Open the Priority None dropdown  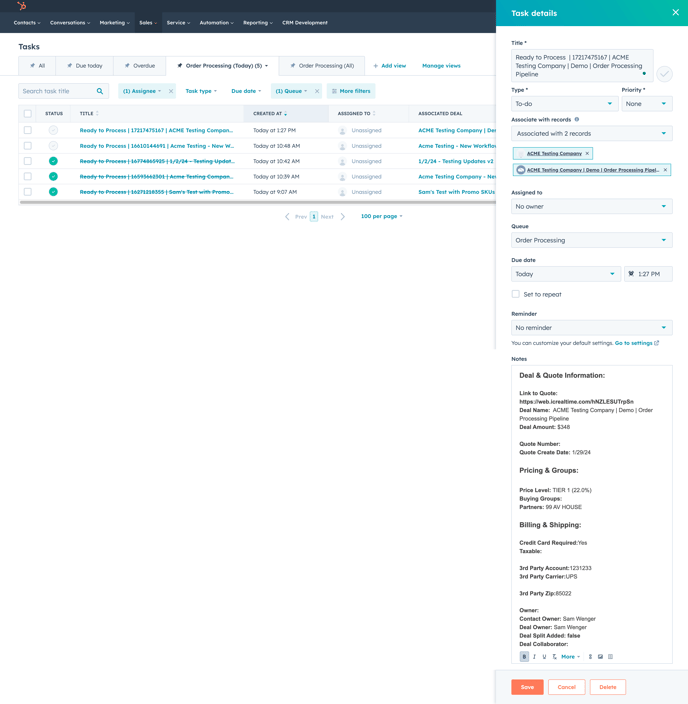(x=647, y=104)
